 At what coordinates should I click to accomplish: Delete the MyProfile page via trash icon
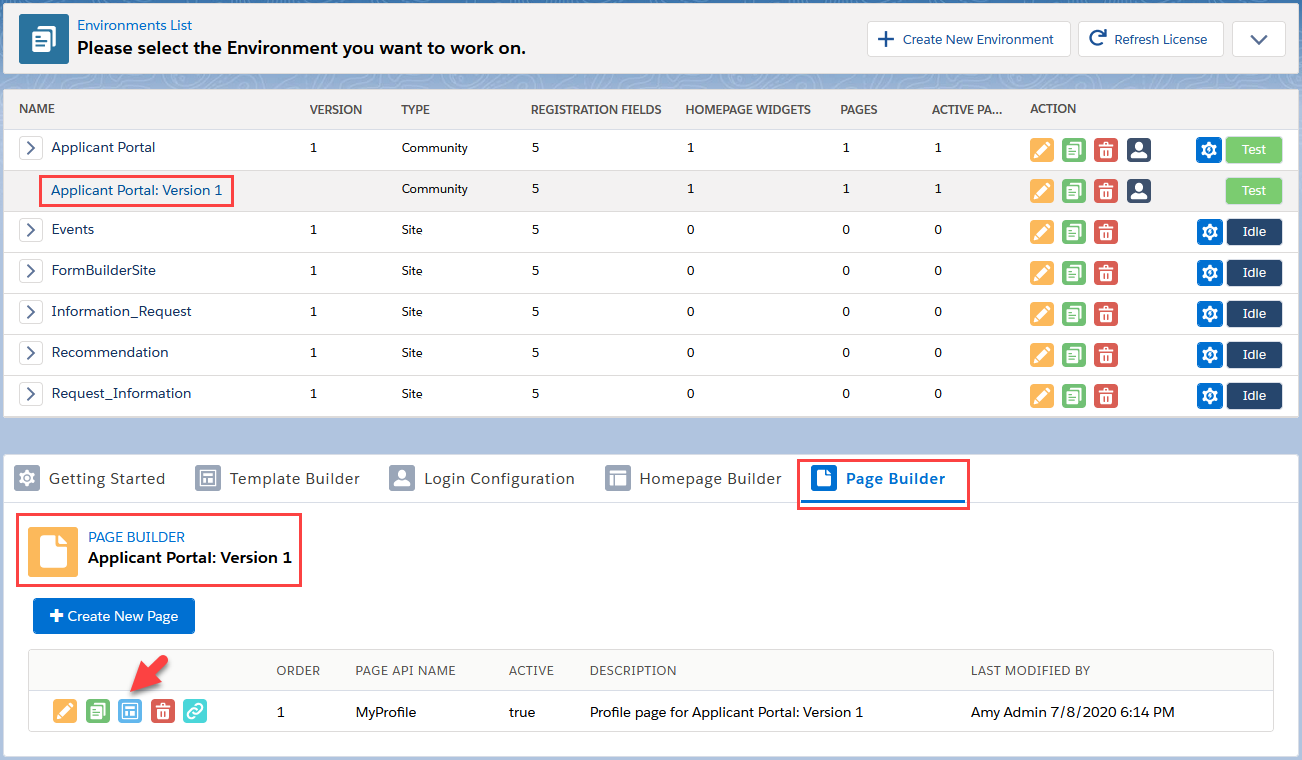[x=163, y=711]
